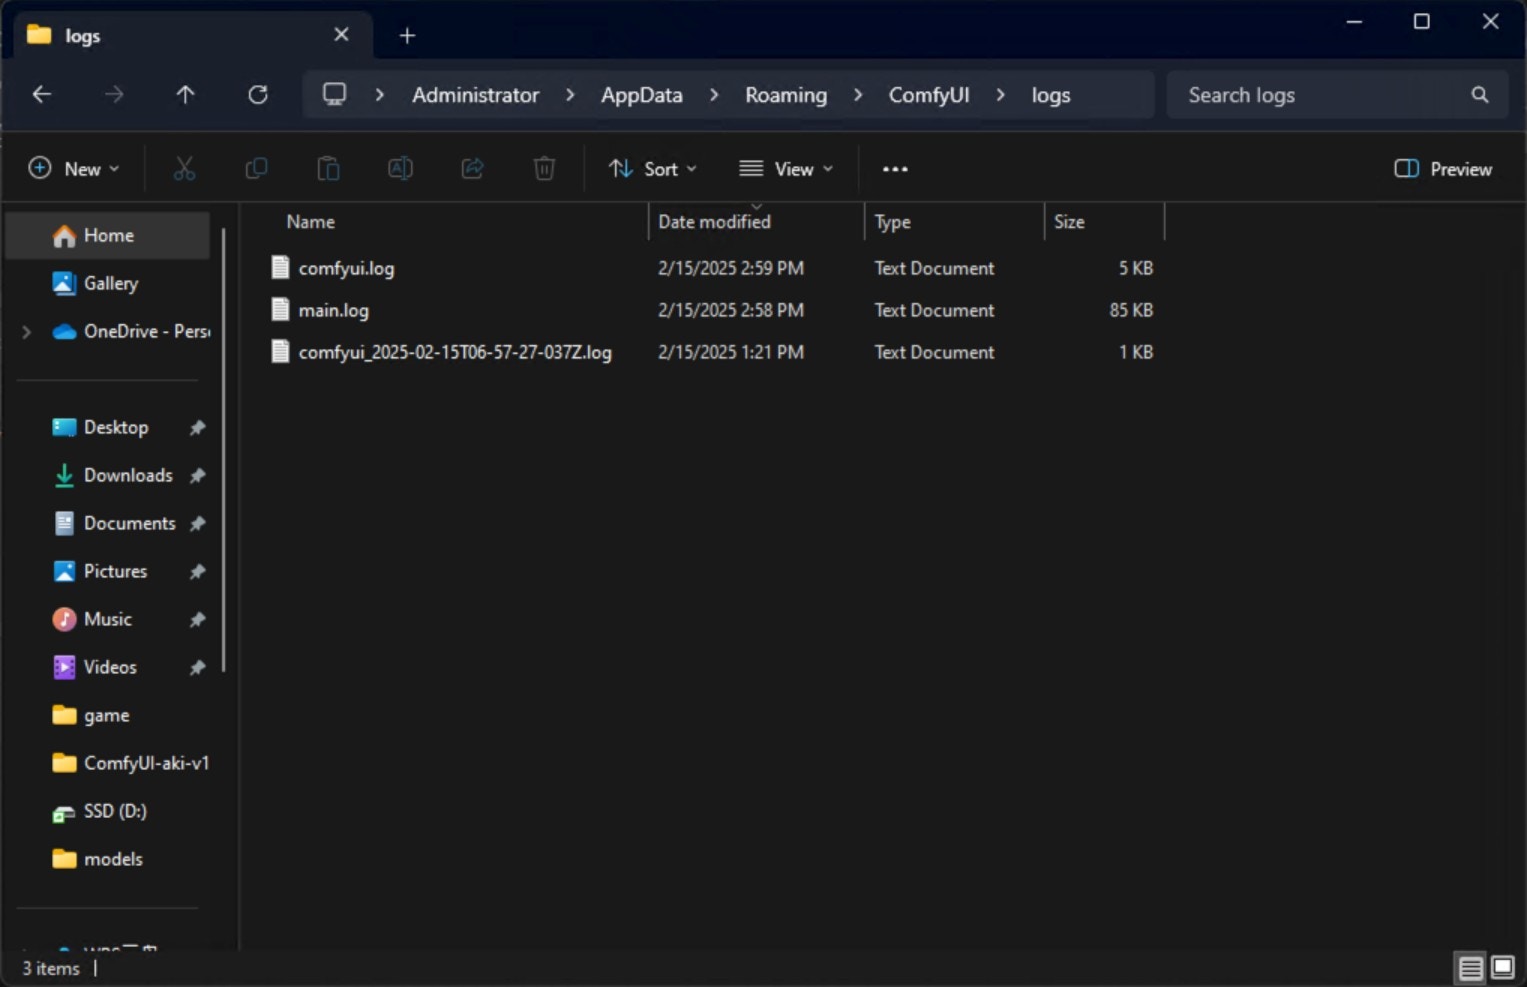Open the Sort dropdown
This screenshot has height=987, width=1527.
652,168
